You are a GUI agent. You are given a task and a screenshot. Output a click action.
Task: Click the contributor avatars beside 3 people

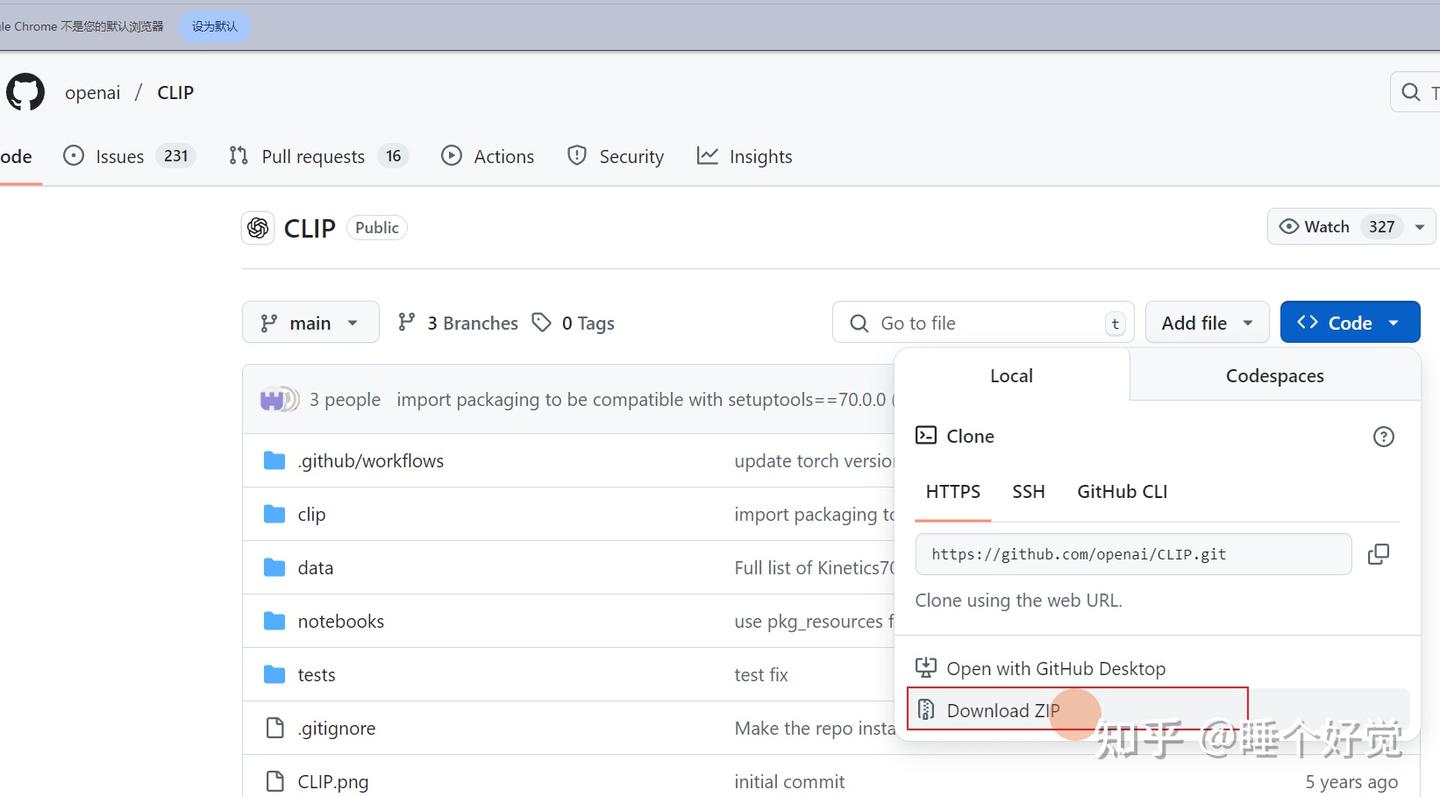pyautogui.click(x=279, y=400)
